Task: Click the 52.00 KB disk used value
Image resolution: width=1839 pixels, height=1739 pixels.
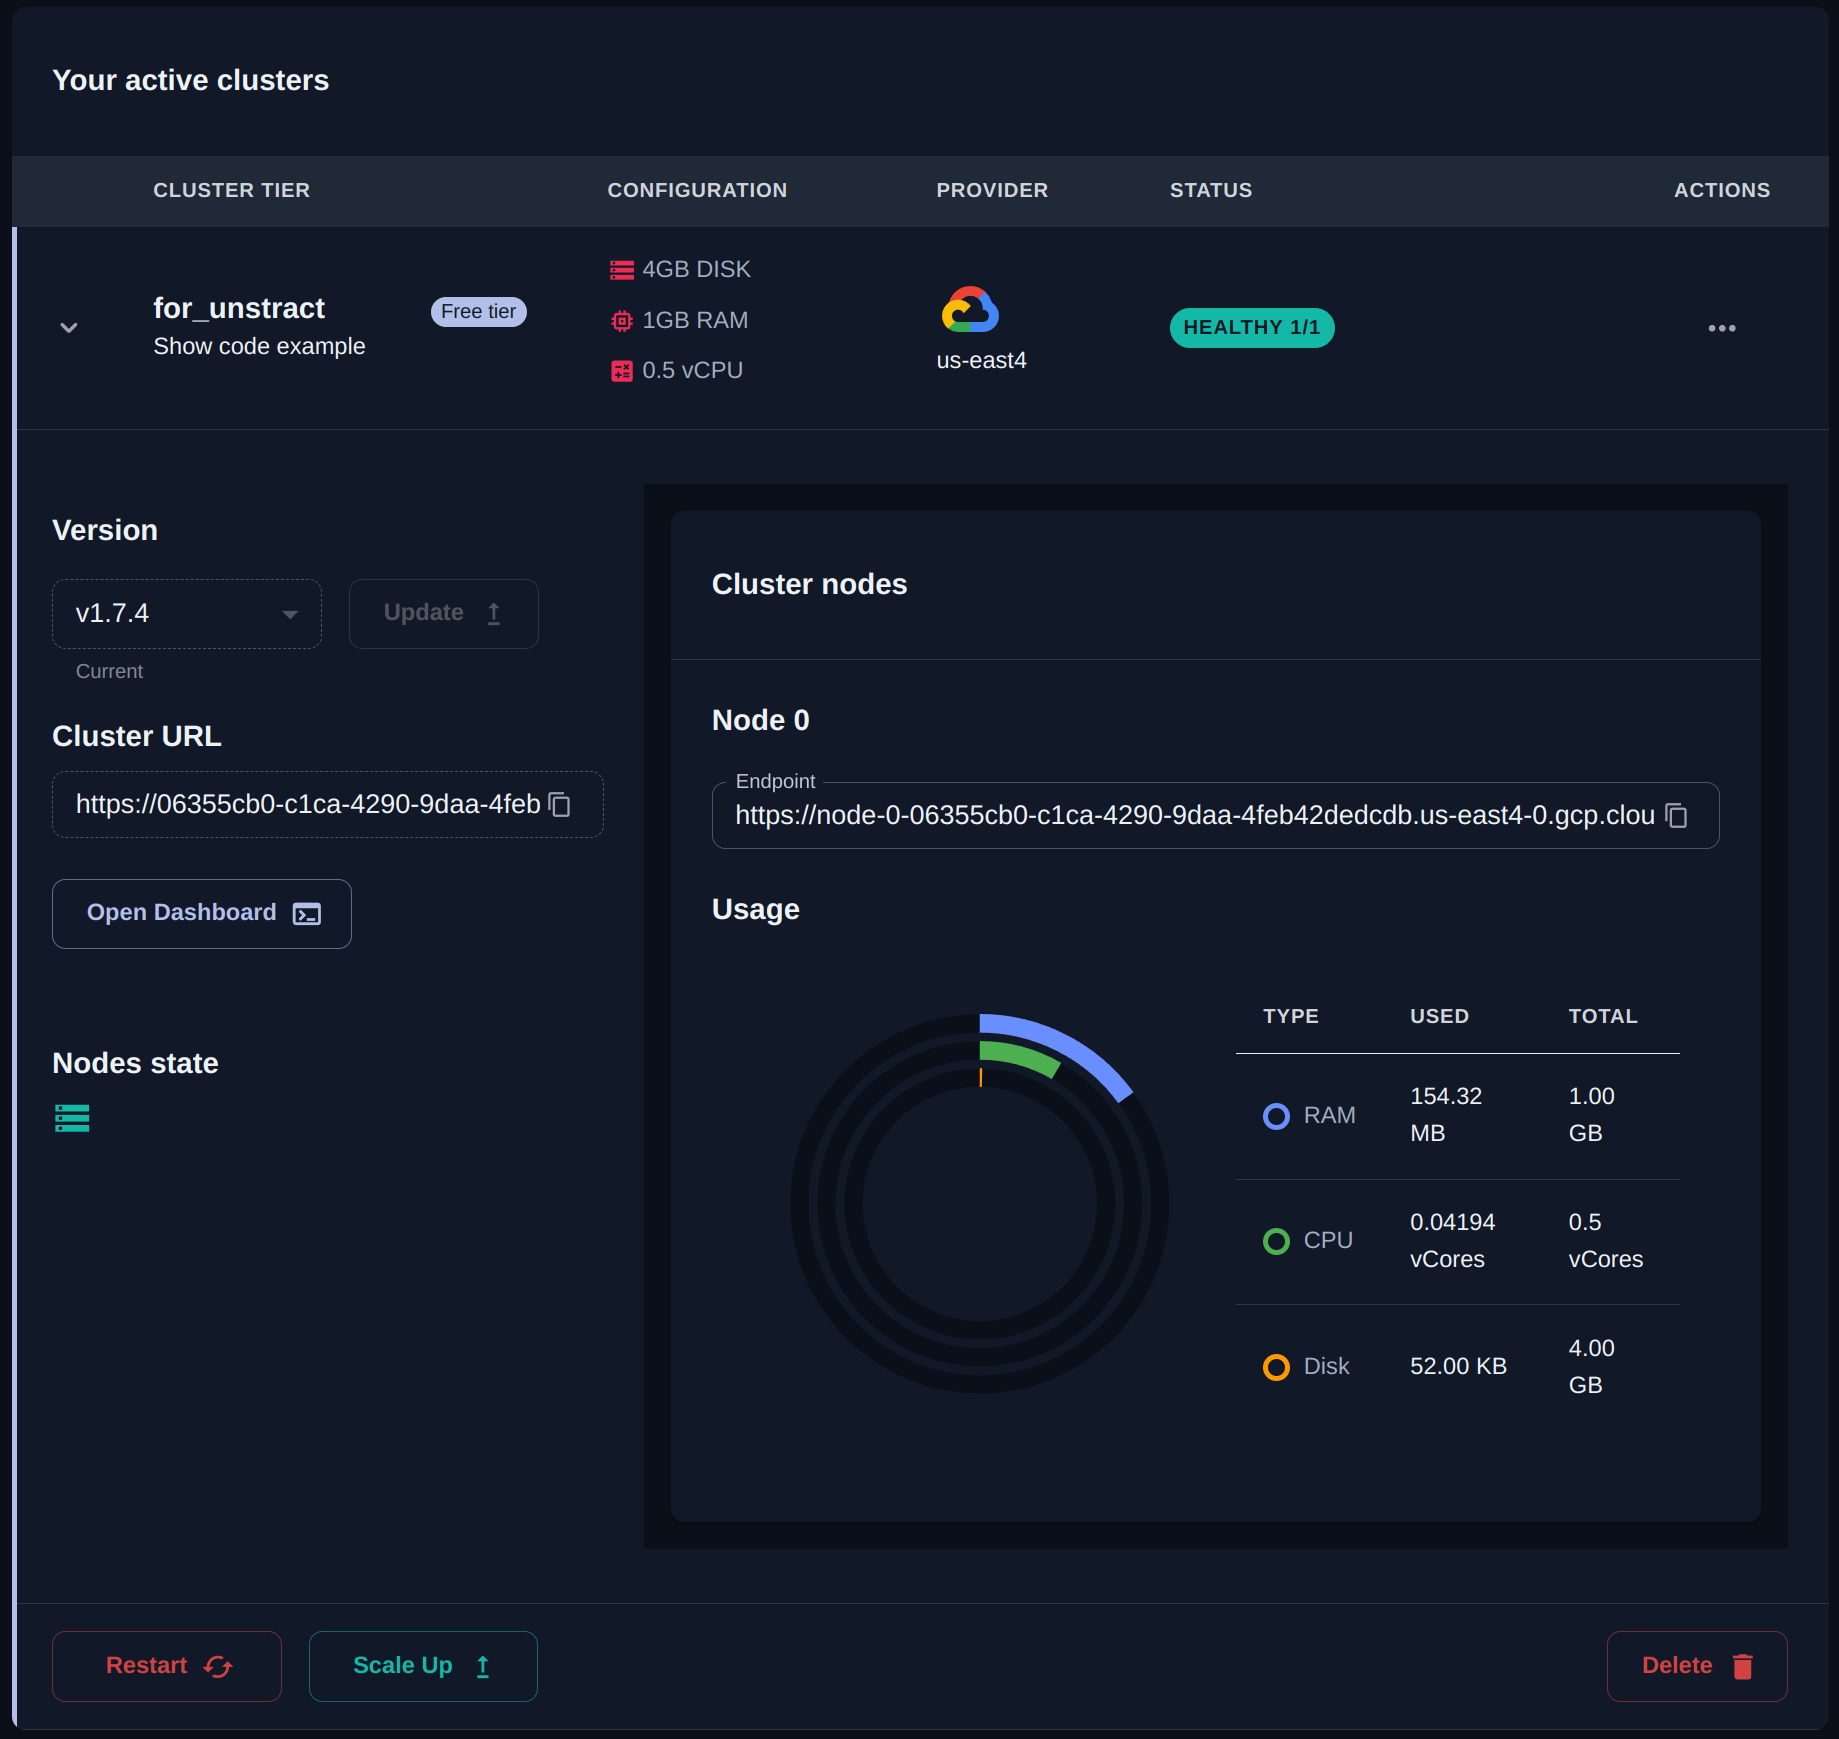Action: [1458, 1367]
